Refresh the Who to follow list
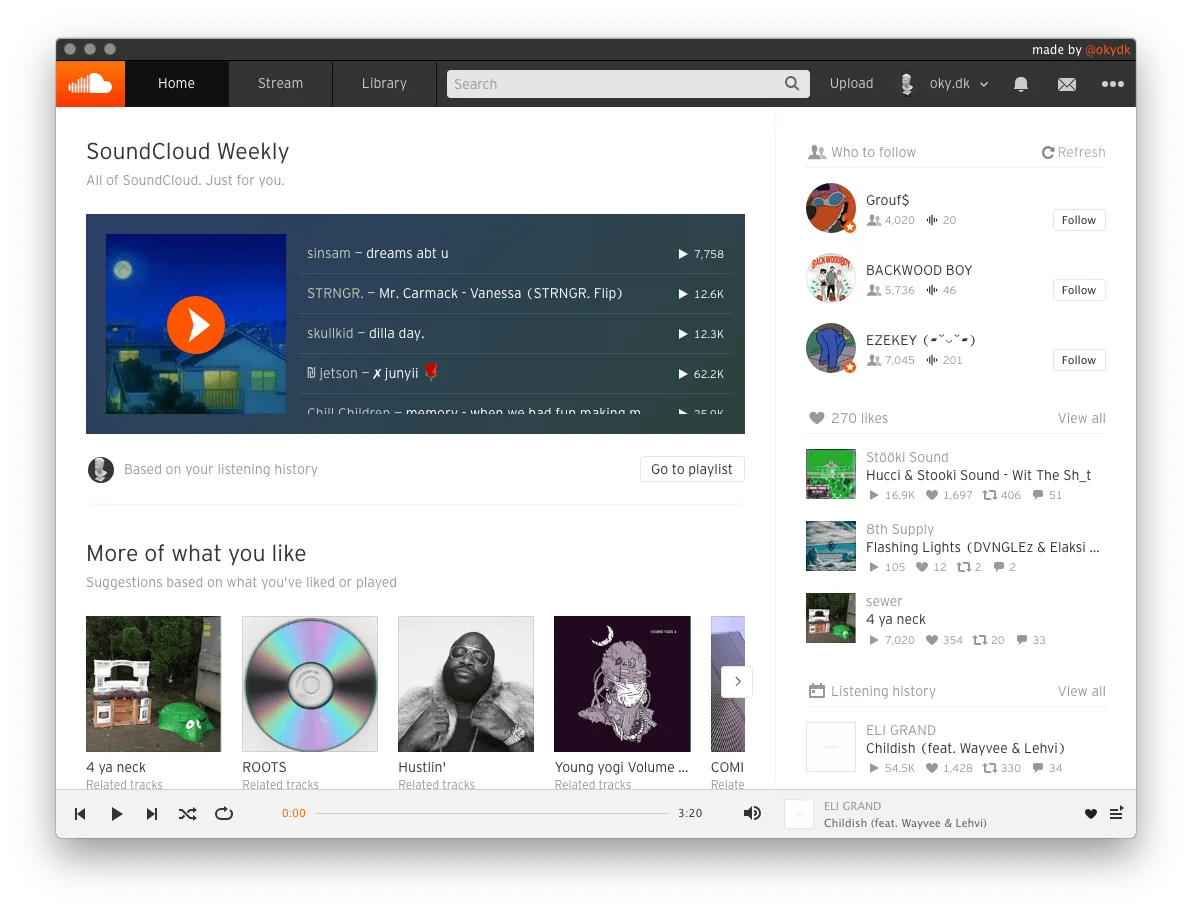 [1073, 152]
